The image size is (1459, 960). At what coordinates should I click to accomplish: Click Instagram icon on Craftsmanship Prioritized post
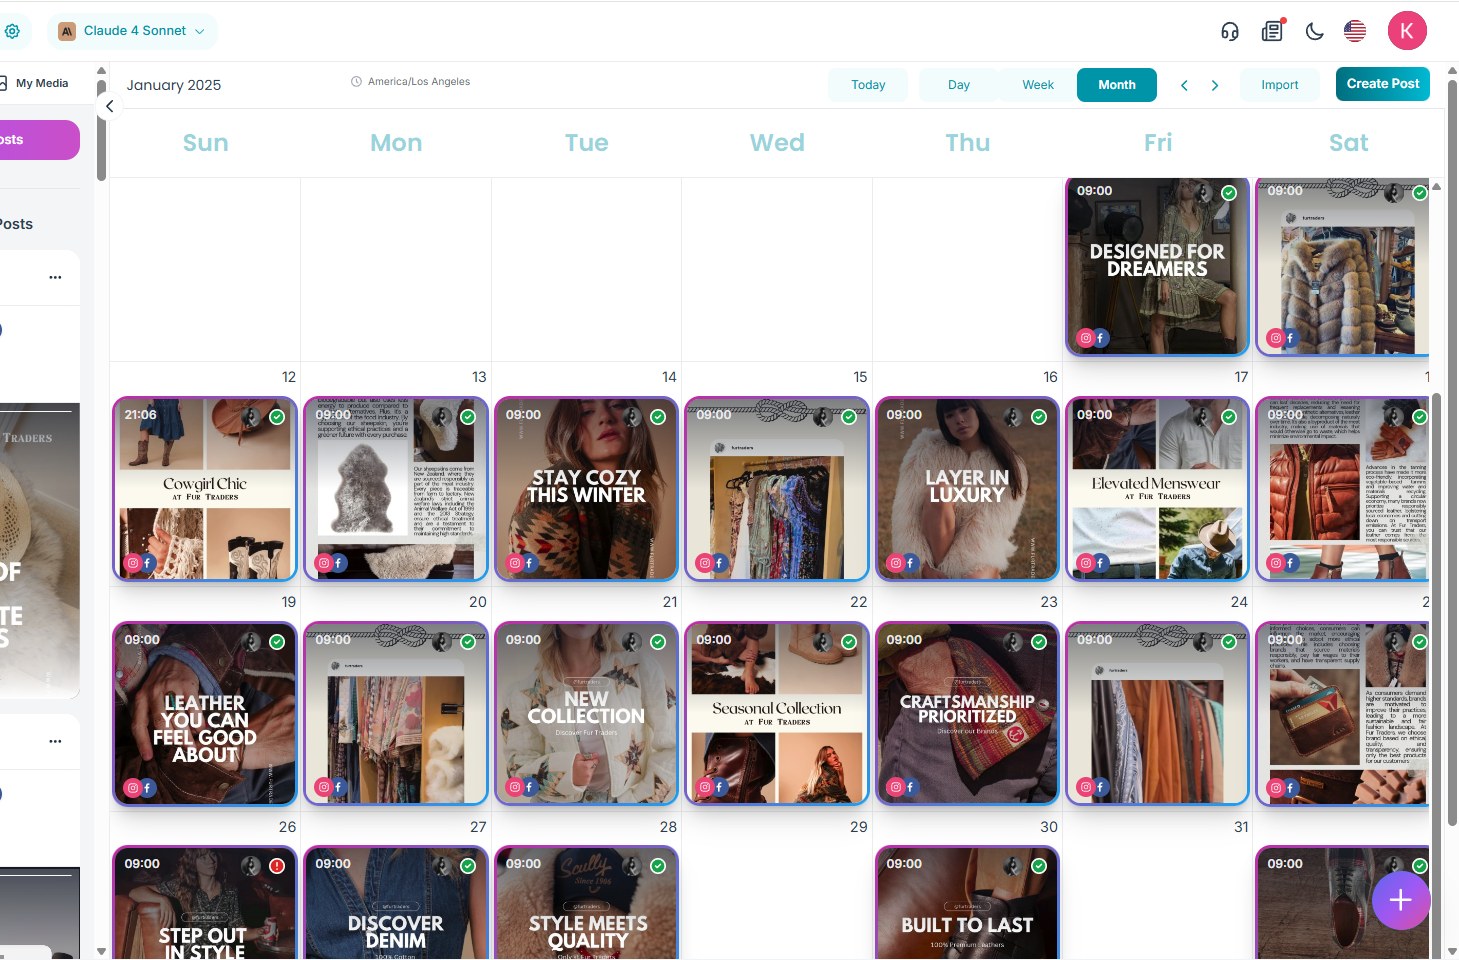(895, 787)
